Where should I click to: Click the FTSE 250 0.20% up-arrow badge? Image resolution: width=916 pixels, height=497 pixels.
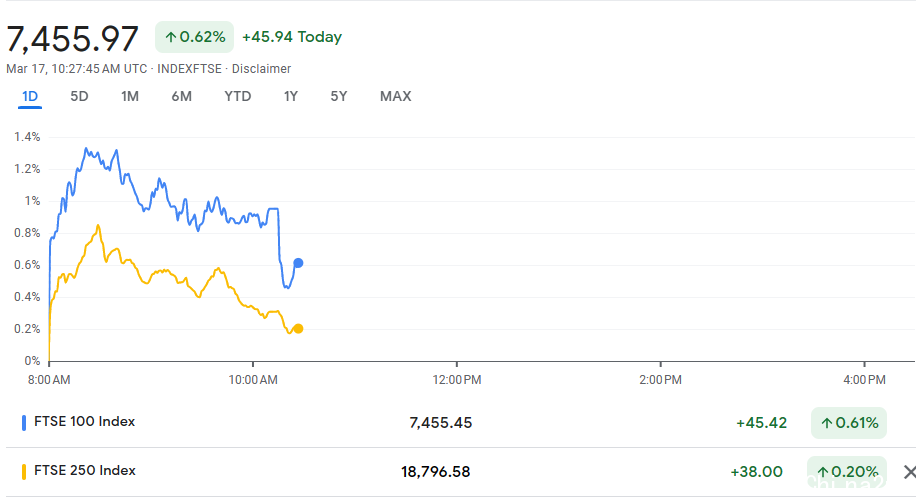[x=848, y=471]
